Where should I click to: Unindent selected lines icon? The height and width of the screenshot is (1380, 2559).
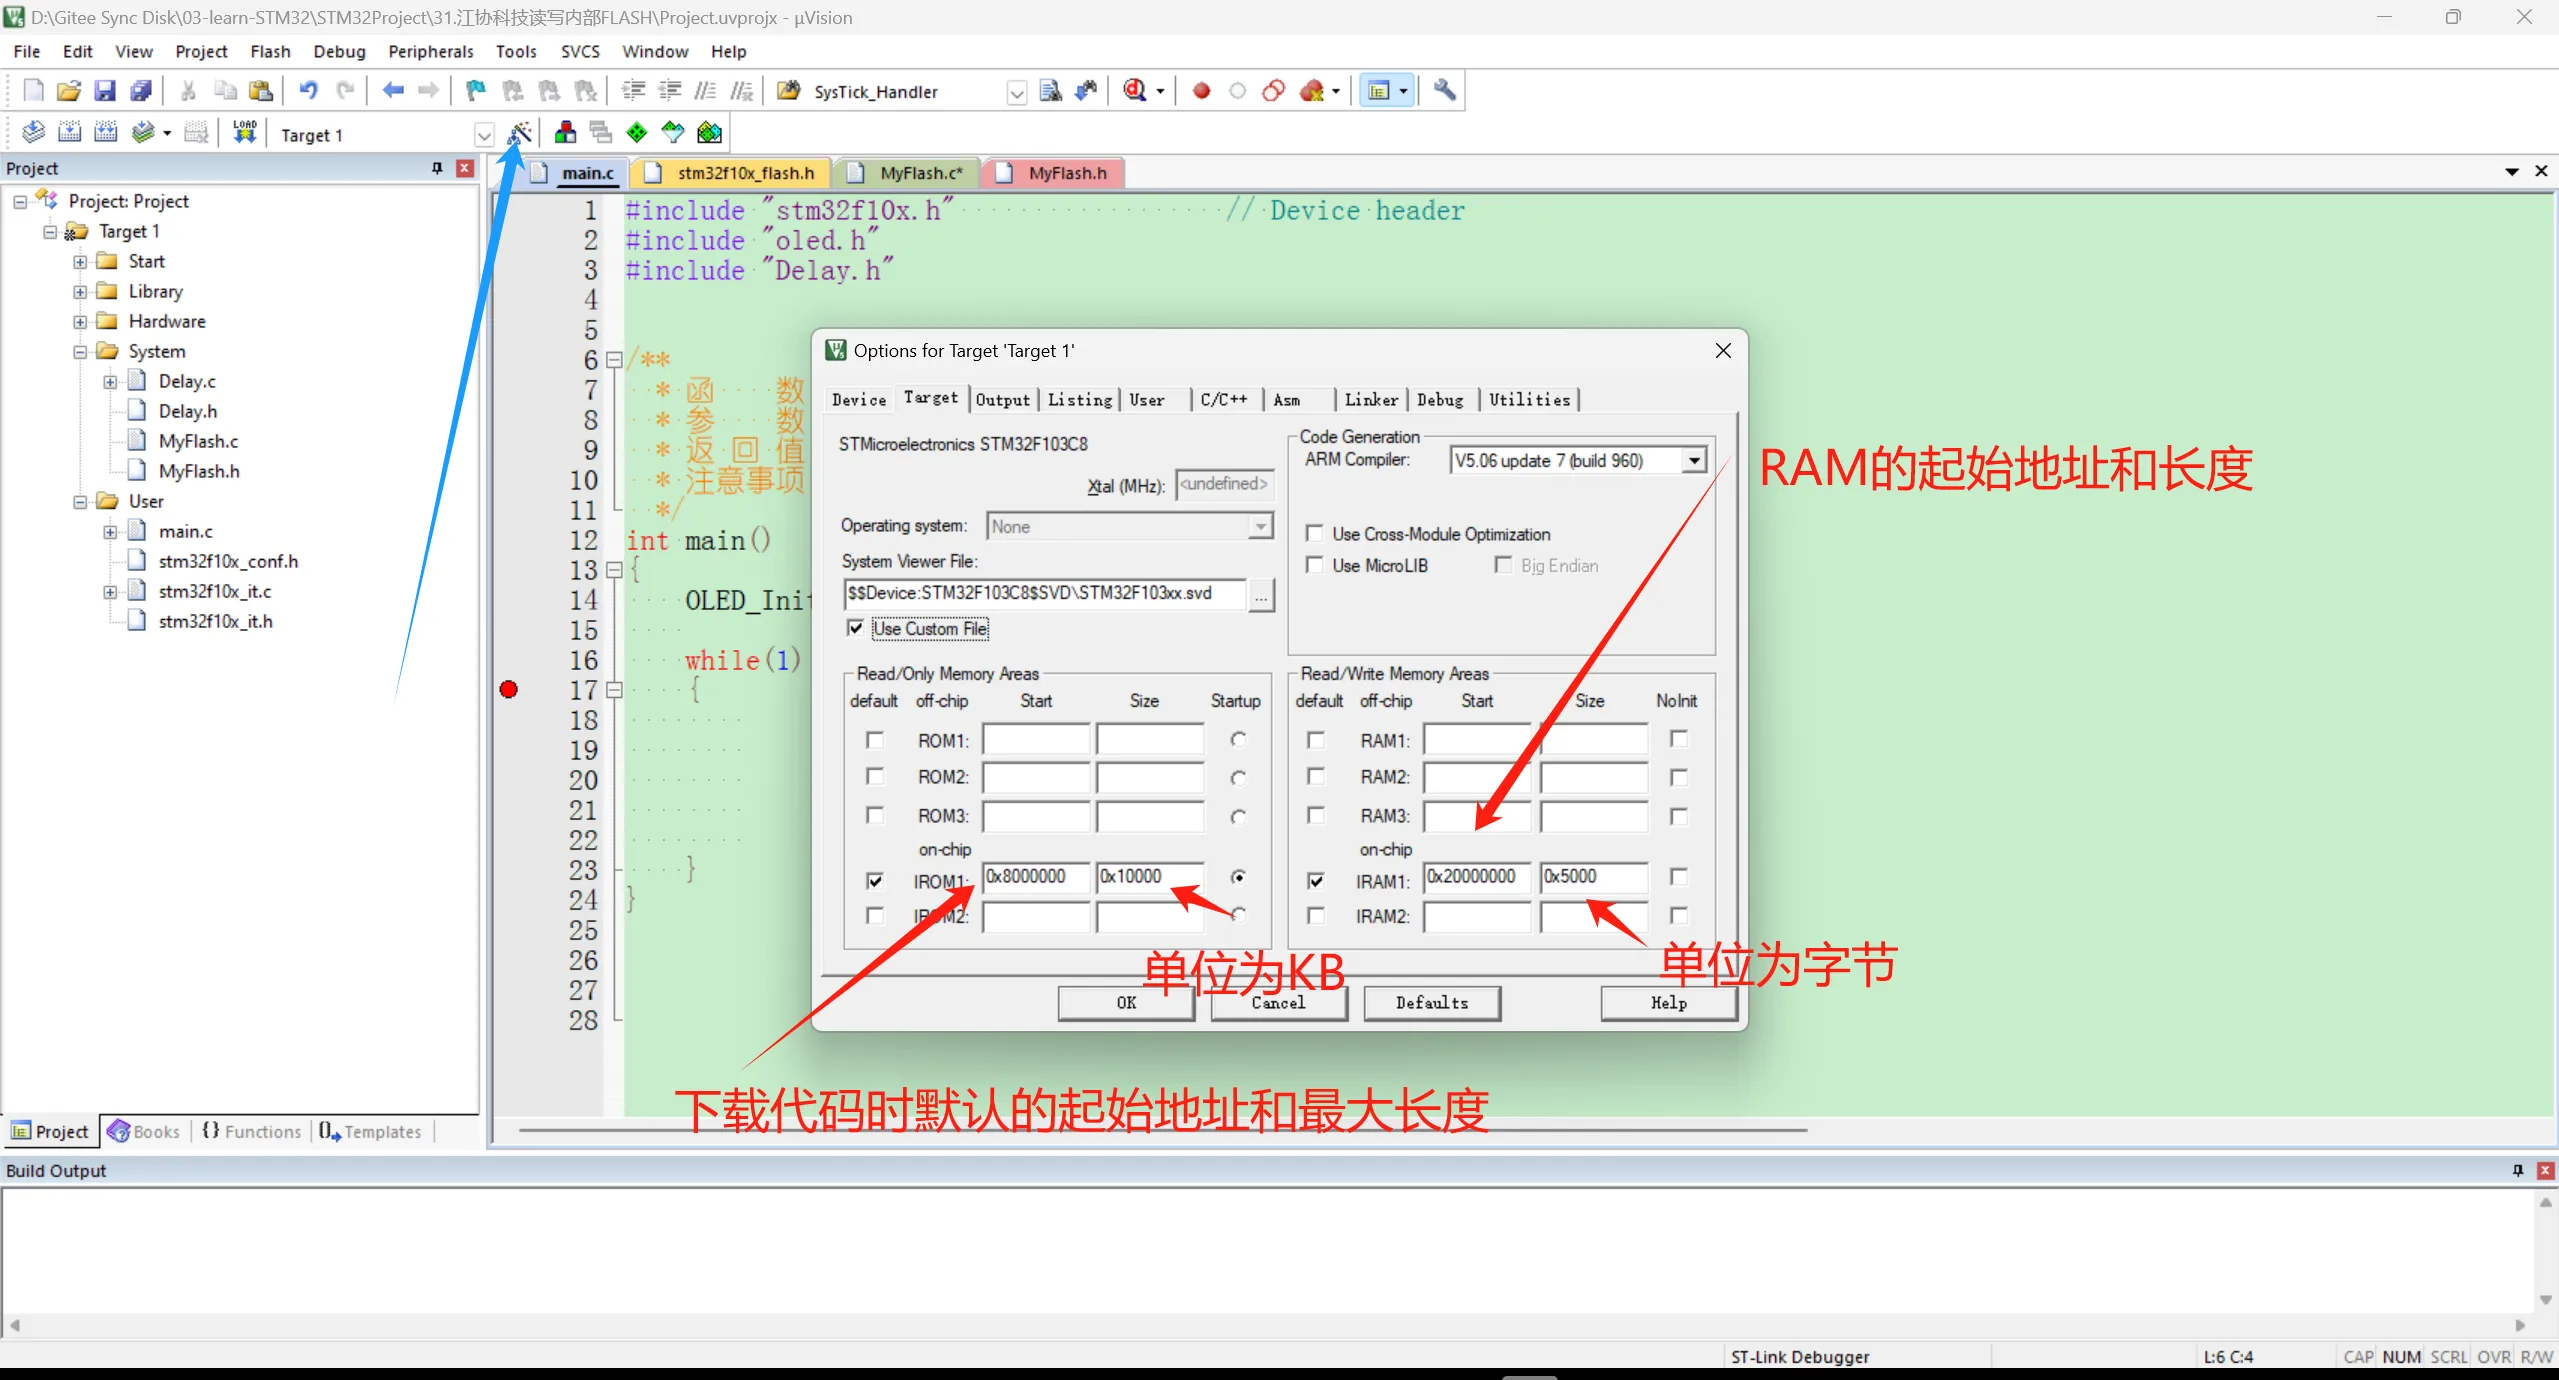(x=669, y=91)
